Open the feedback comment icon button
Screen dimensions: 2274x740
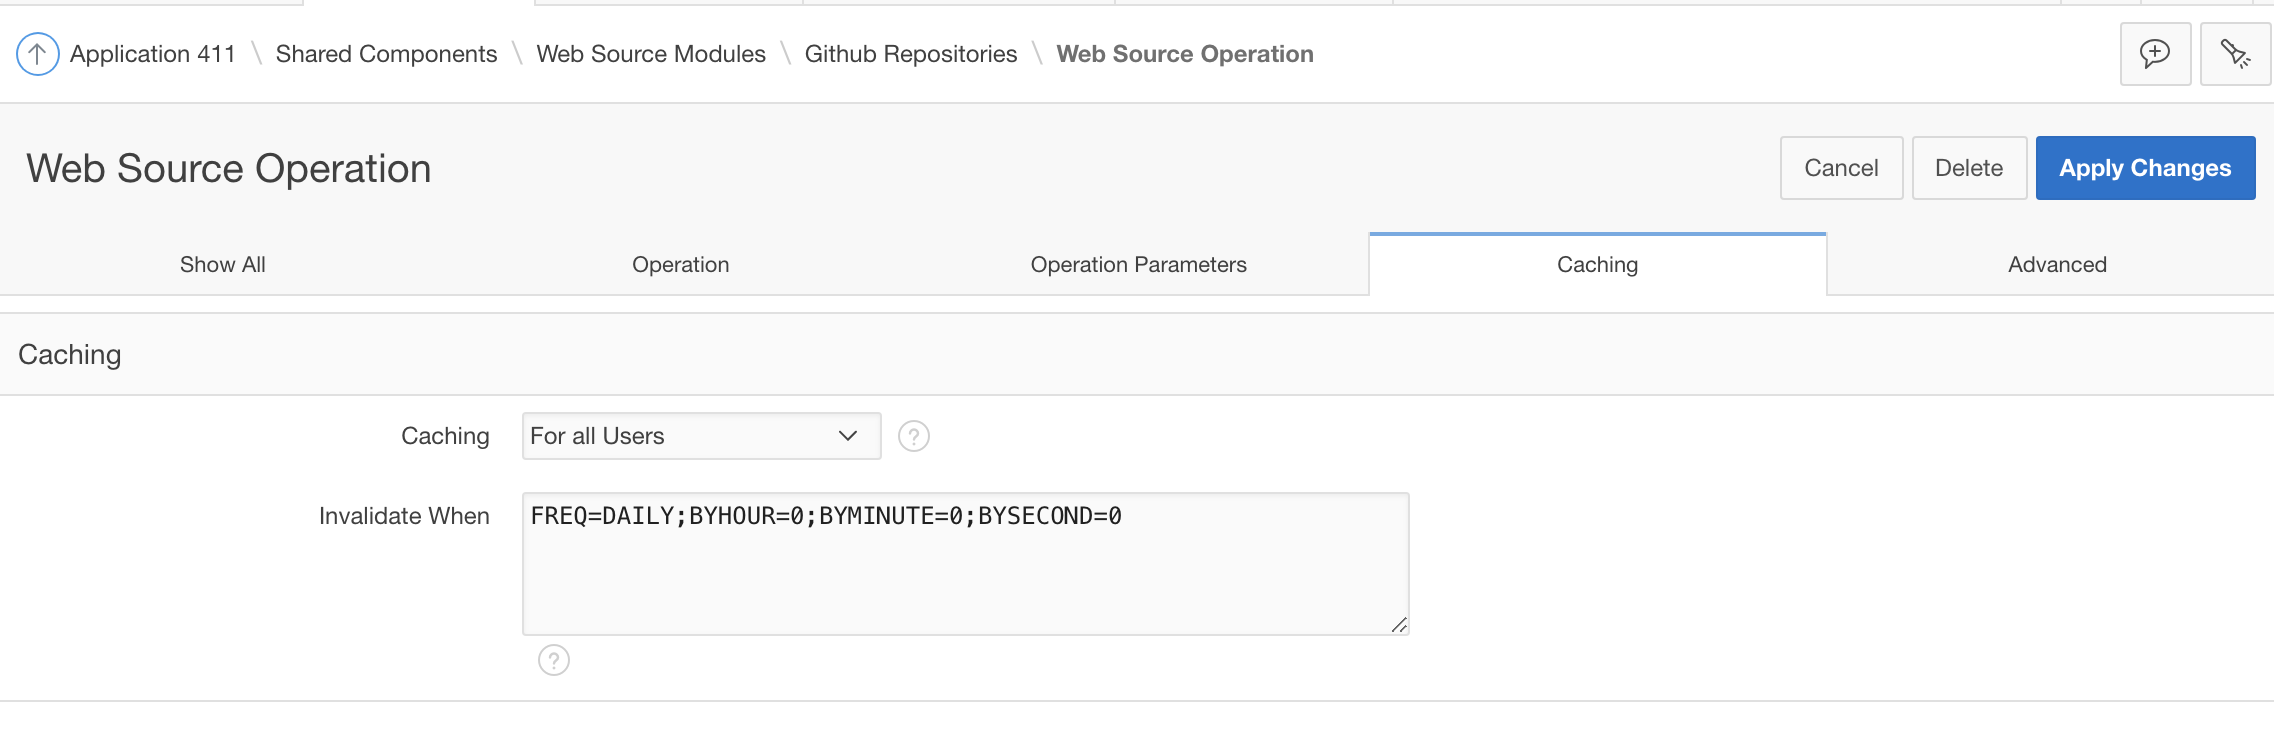coord(2155,54)
